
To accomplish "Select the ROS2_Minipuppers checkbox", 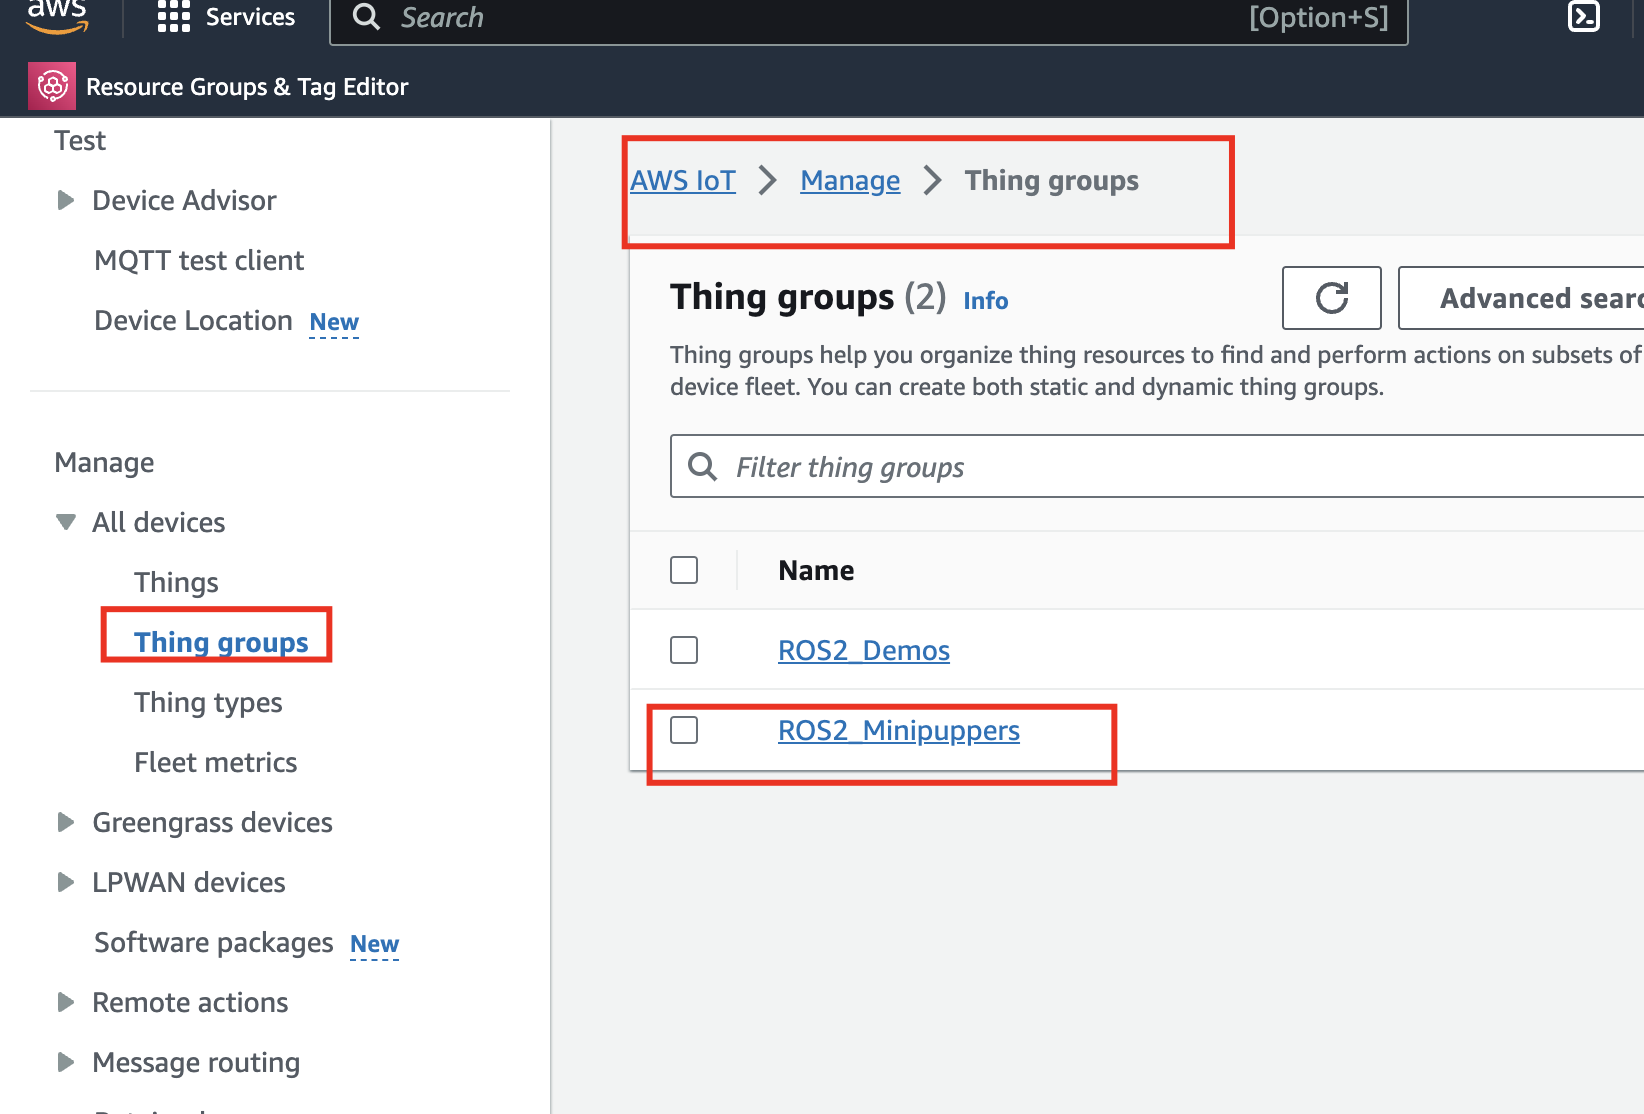I will (x=684, y=730).
